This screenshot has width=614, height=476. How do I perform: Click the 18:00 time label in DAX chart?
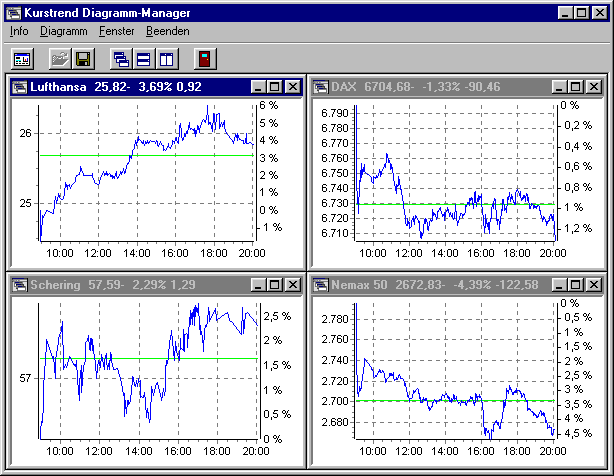click(x=516, y=253)
